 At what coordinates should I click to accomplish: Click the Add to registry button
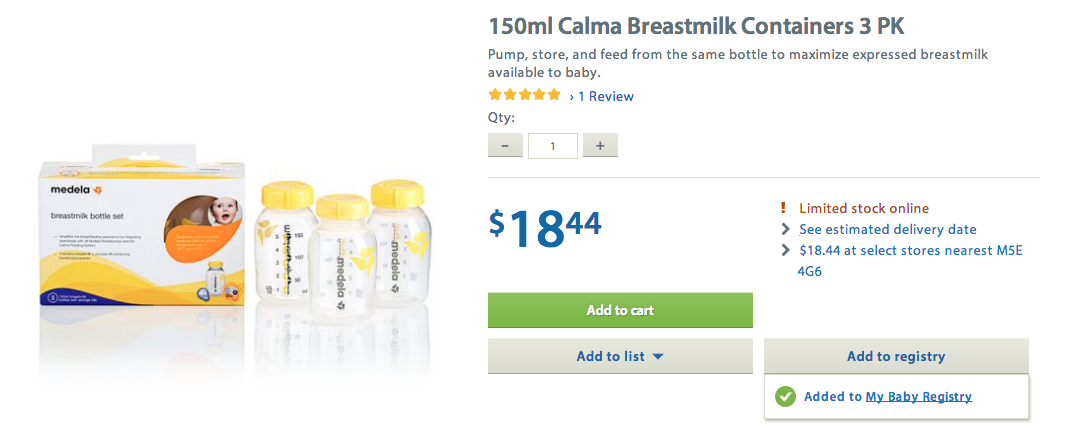pyautogui.click(x=896, y=356)
